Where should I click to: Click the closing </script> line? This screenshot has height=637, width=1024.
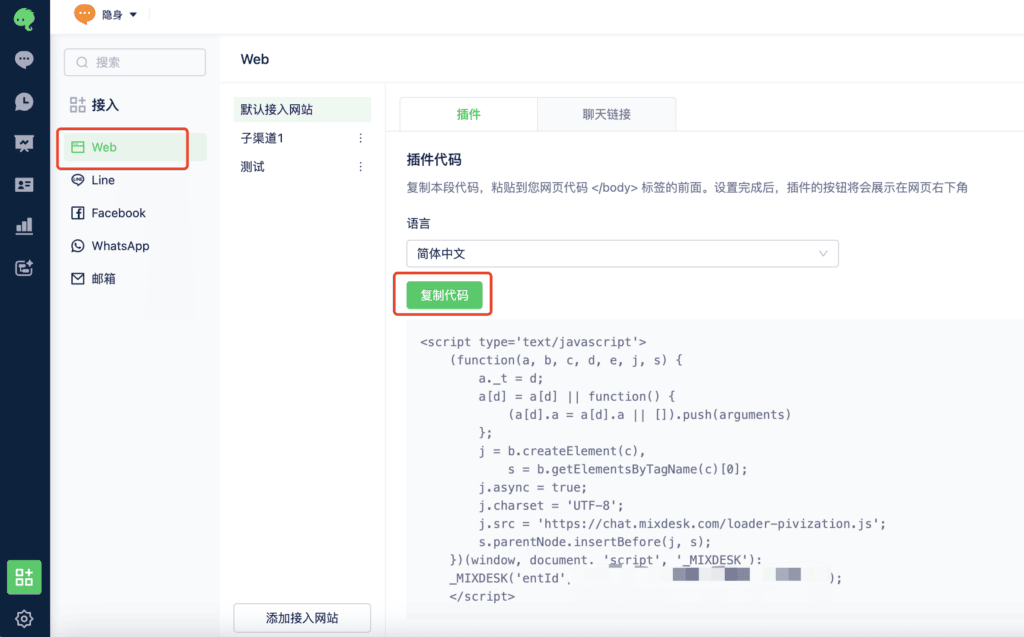482,596
